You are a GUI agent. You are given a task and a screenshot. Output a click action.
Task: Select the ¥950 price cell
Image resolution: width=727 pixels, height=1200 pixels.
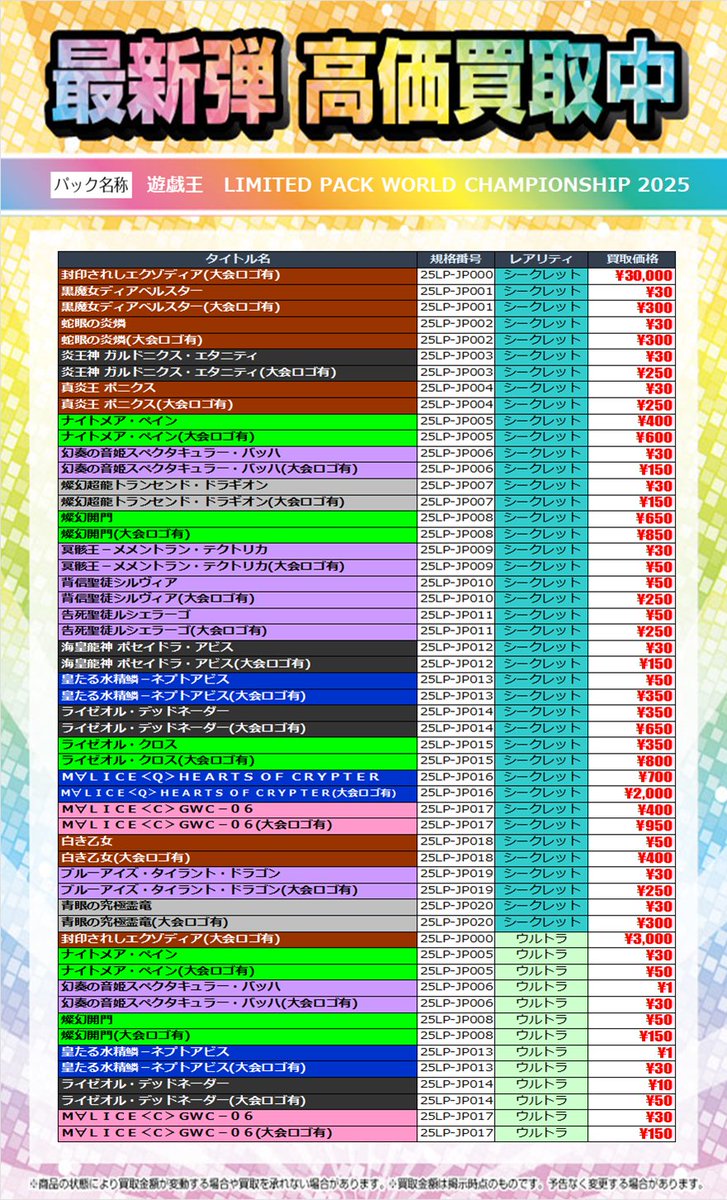(630, 825)
